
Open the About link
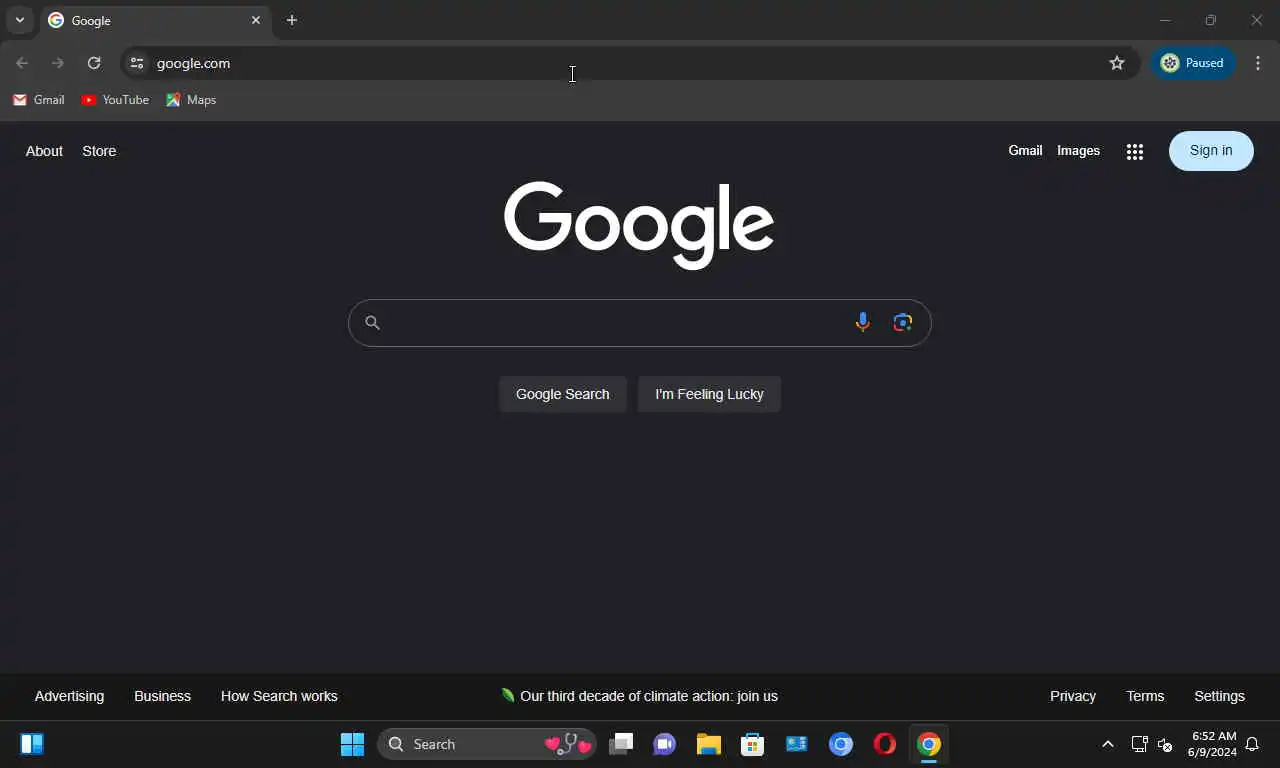44,151
